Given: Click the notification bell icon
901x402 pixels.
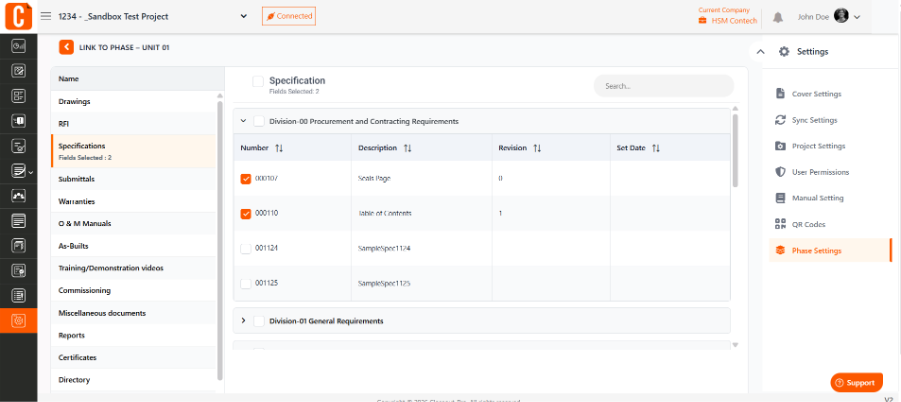Looking at the screenshot, I should tap(777, 17).
